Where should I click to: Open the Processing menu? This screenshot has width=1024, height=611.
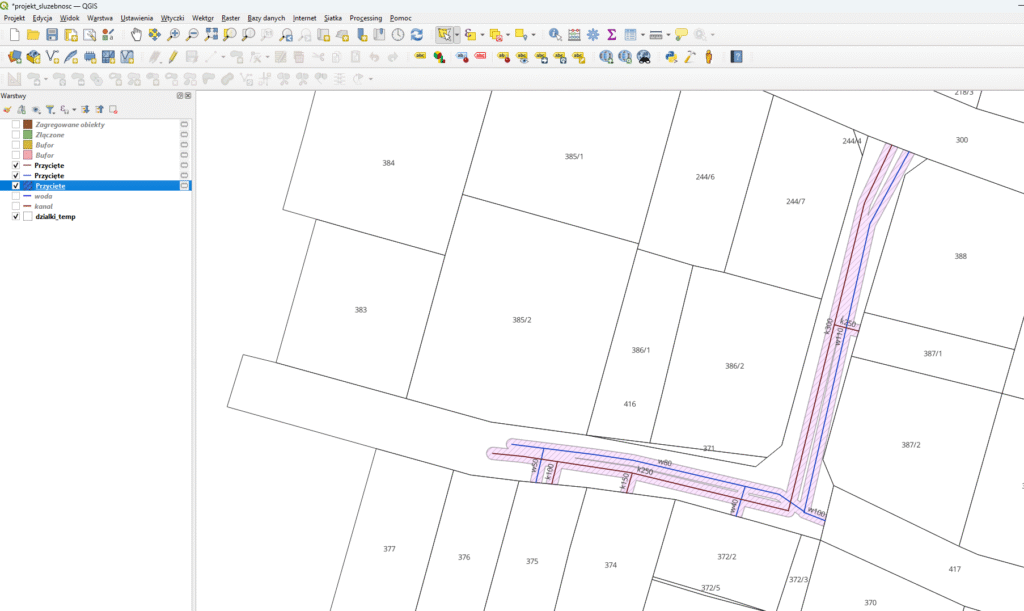pyautogui.click(x=365, y=18)
